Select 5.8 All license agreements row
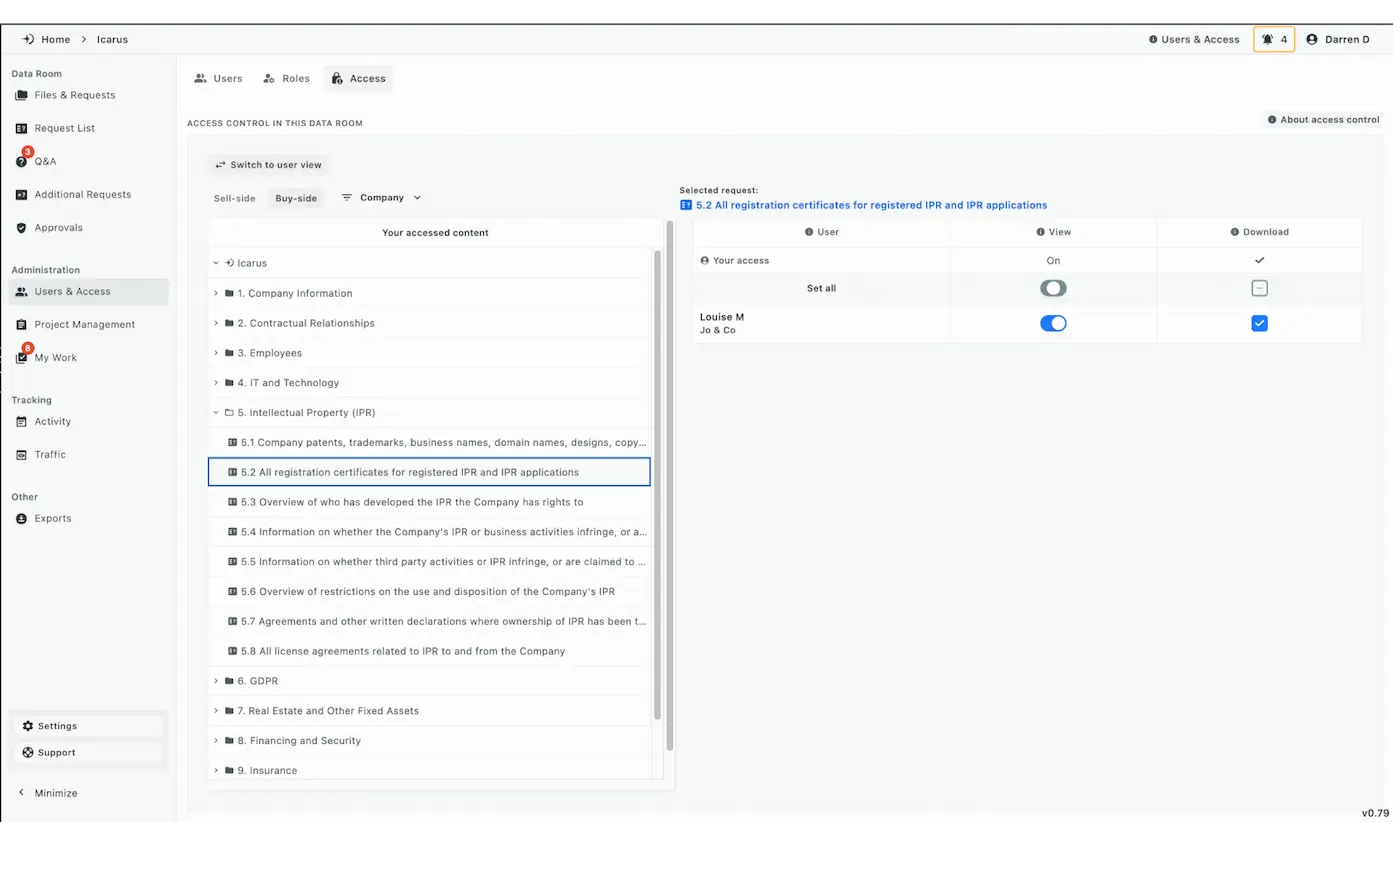 pyautogui.click(x=429, y=651)
